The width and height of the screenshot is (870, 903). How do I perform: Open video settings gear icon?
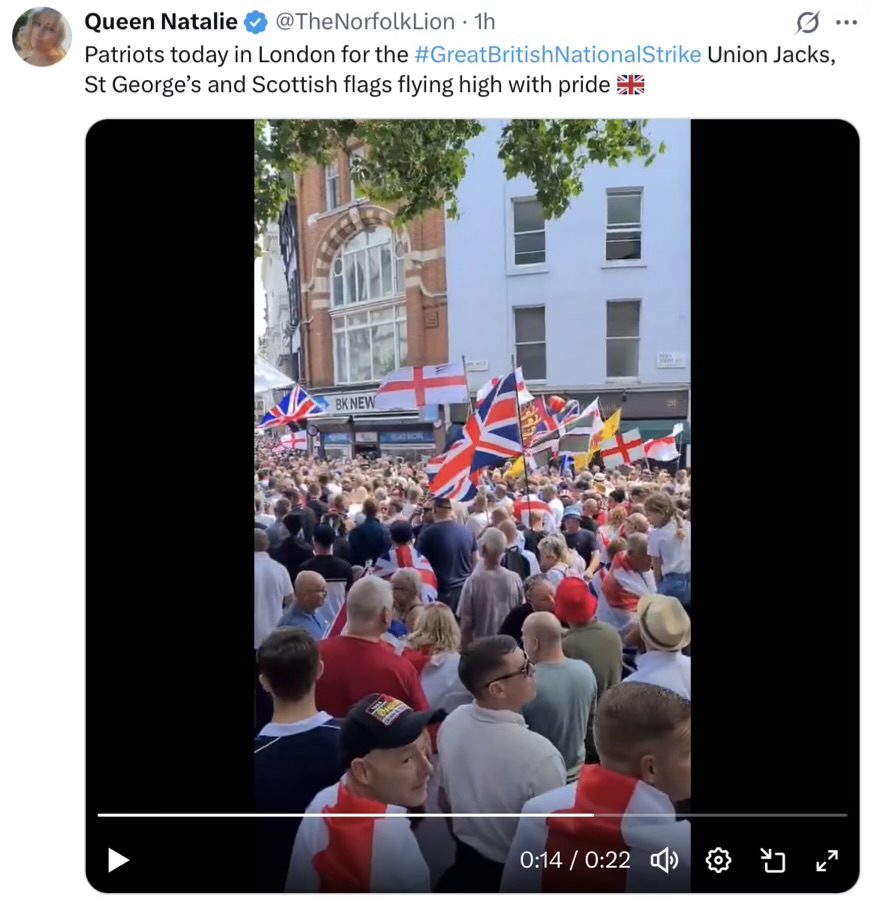pos(718,860)
